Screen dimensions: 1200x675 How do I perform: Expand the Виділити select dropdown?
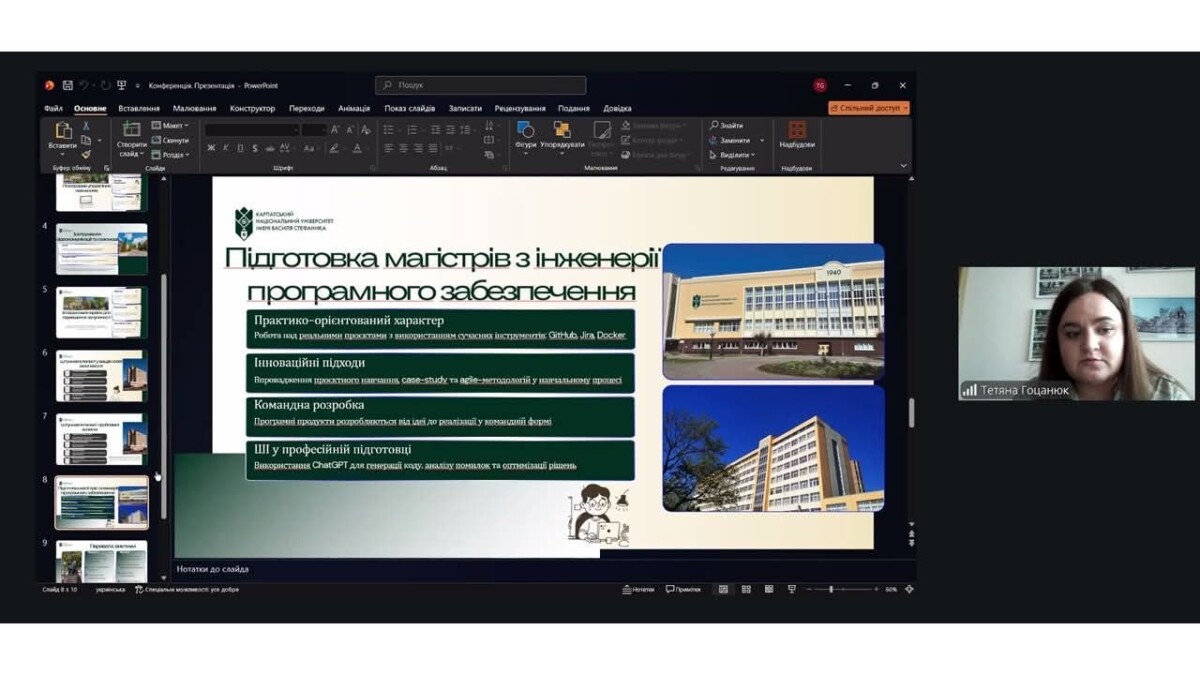click(x=733, y=155)
